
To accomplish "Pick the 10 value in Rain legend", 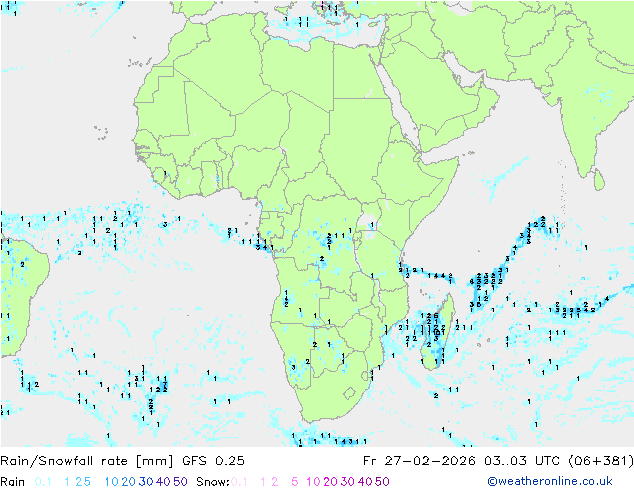I will point(111,482).
